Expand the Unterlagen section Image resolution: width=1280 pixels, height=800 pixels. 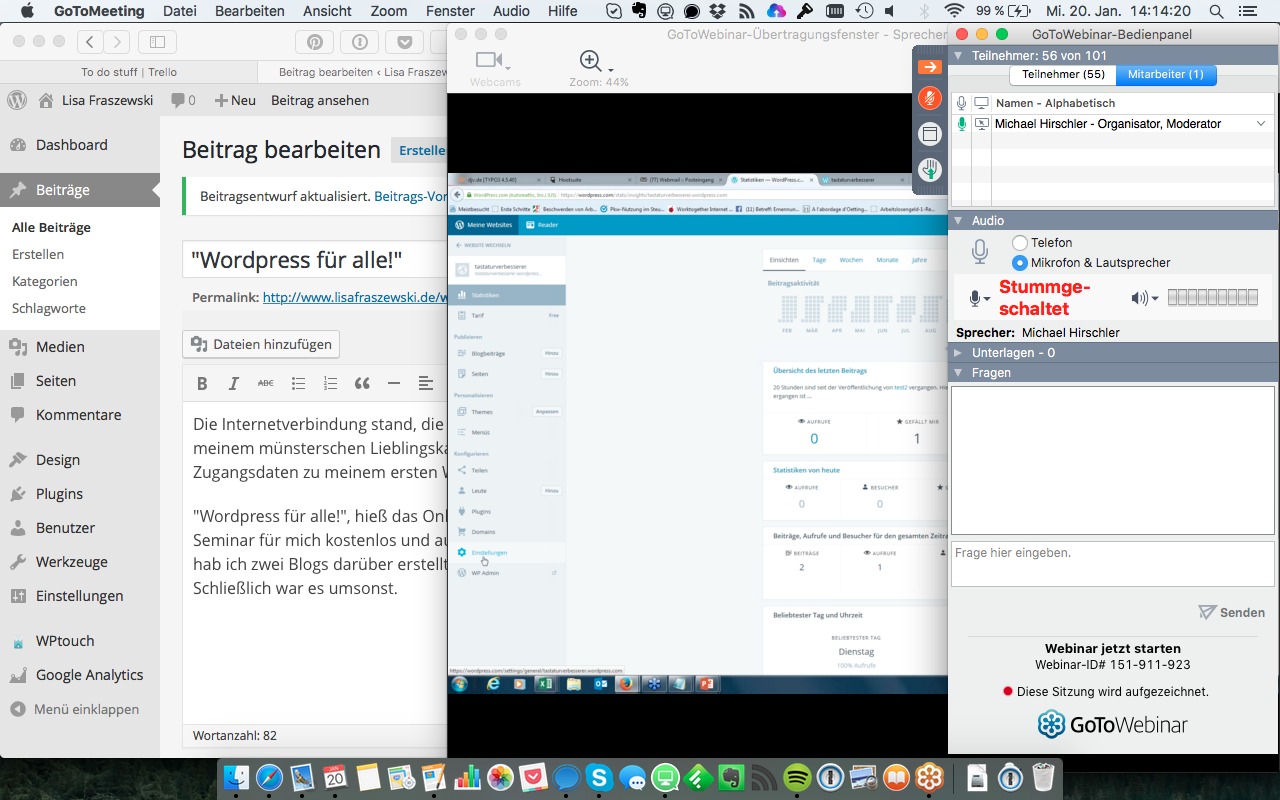pyautogui.click(x=958, y=352)
